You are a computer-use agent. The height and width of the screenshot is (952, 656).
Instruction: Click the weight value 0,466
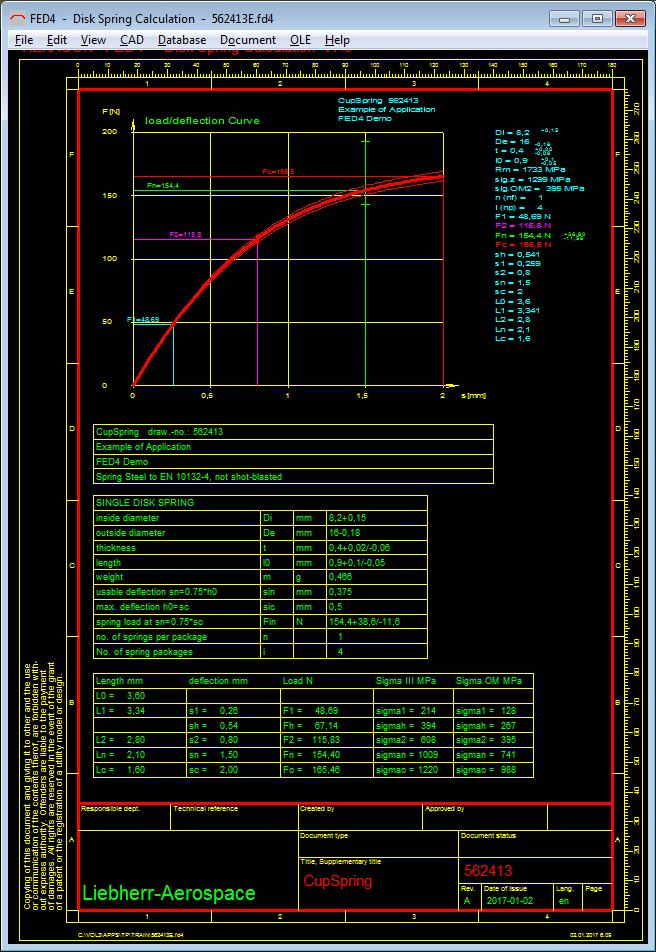[340, 577]
